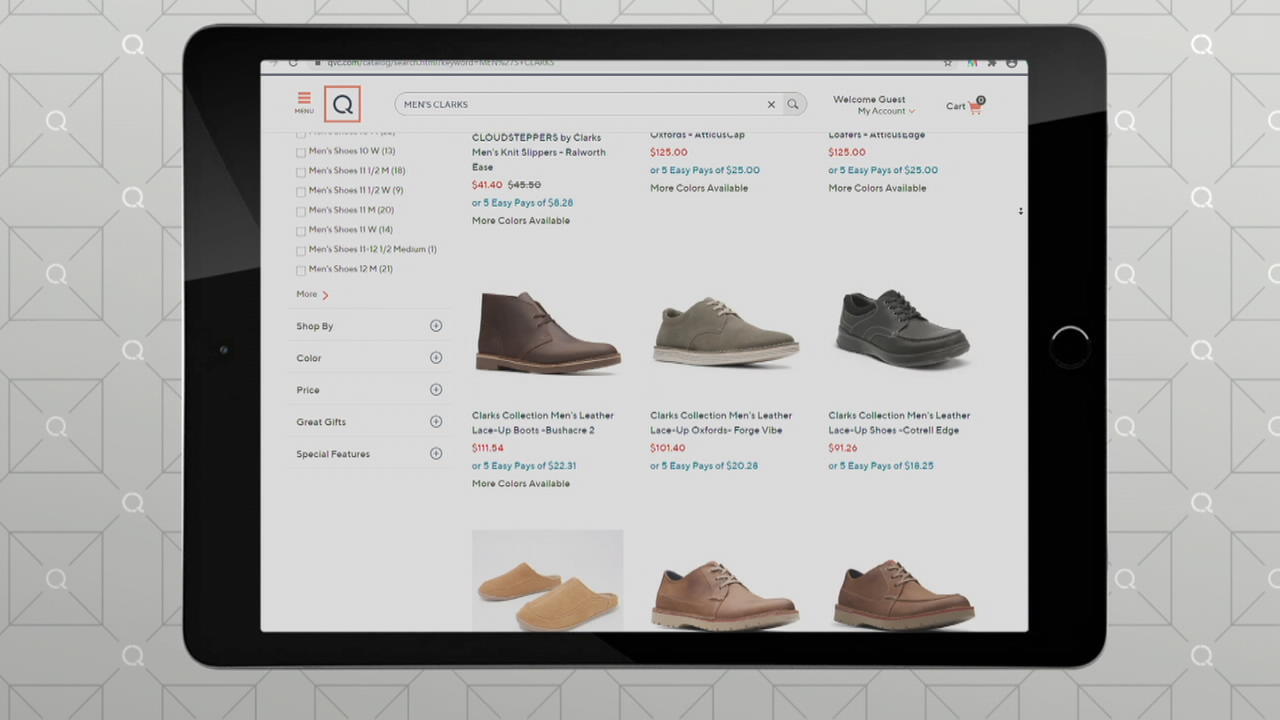Expand Special Features filter section

pos(436,454)
